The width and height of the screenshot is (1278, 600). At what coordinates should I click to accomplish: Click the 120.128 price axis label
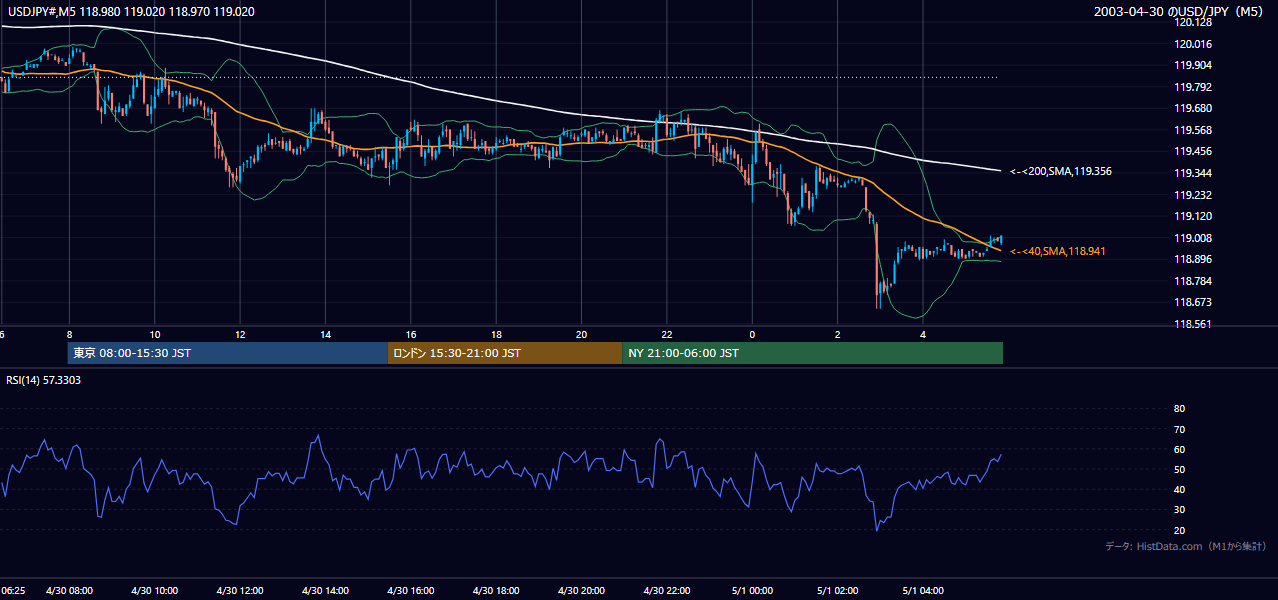point(1191,22)
